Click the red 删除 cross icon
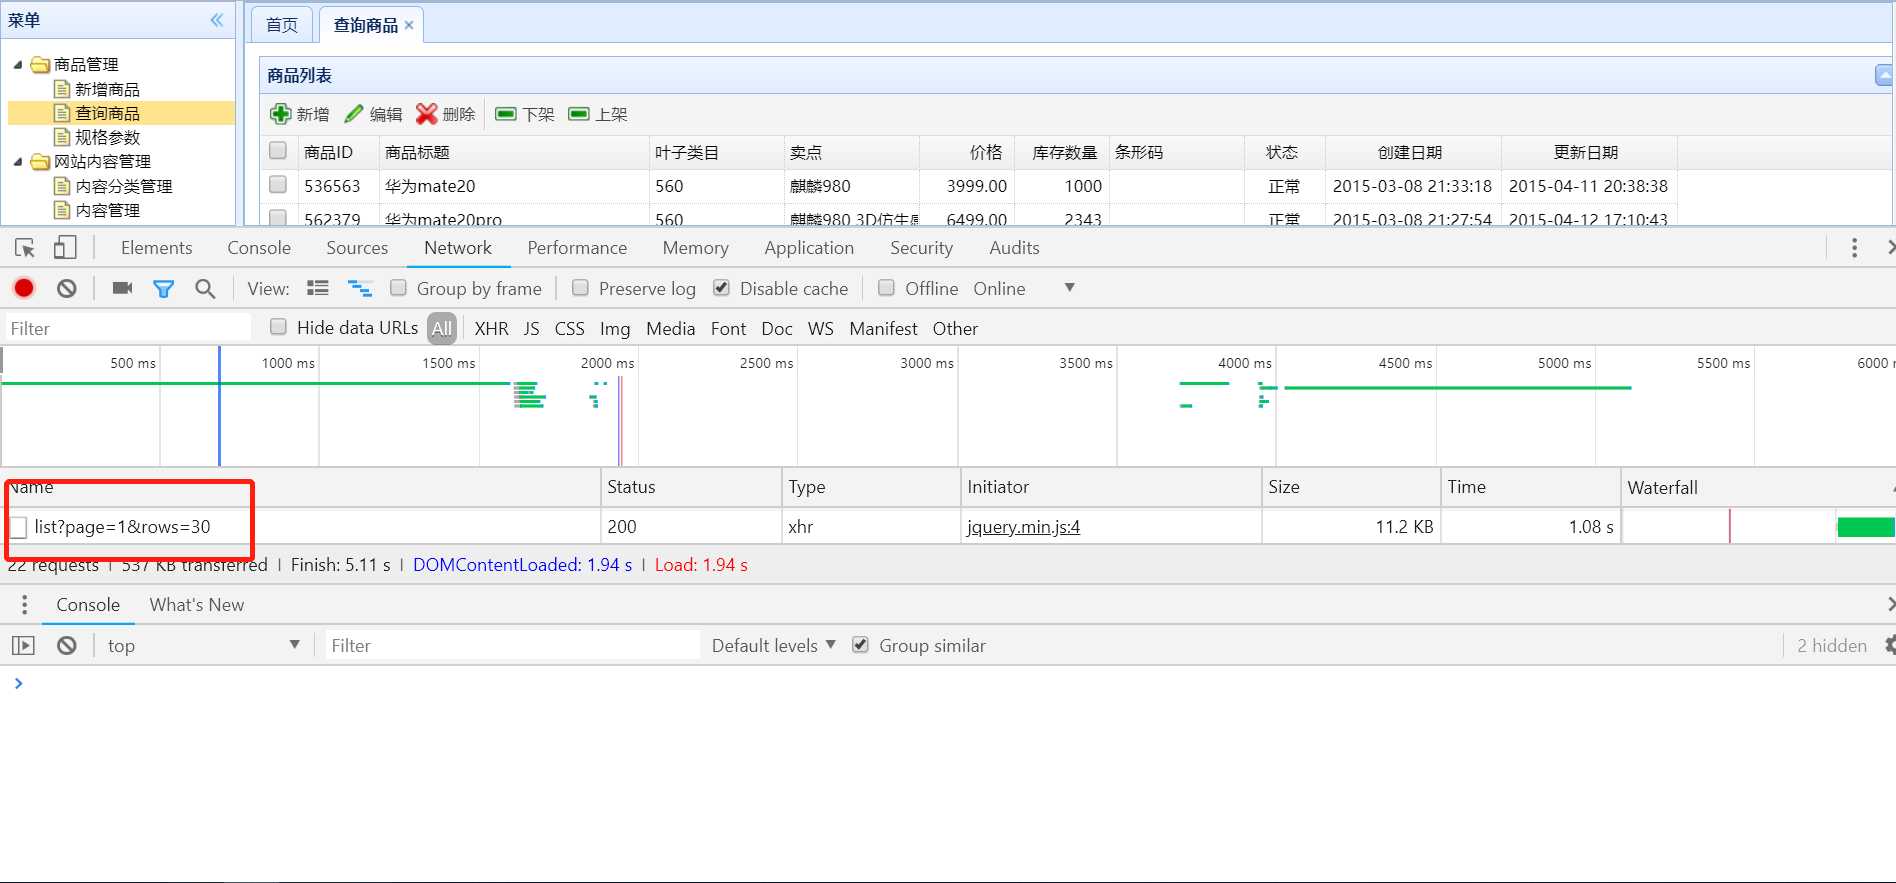The width and height of the screenshot is (1896, 883). point(427,114)
